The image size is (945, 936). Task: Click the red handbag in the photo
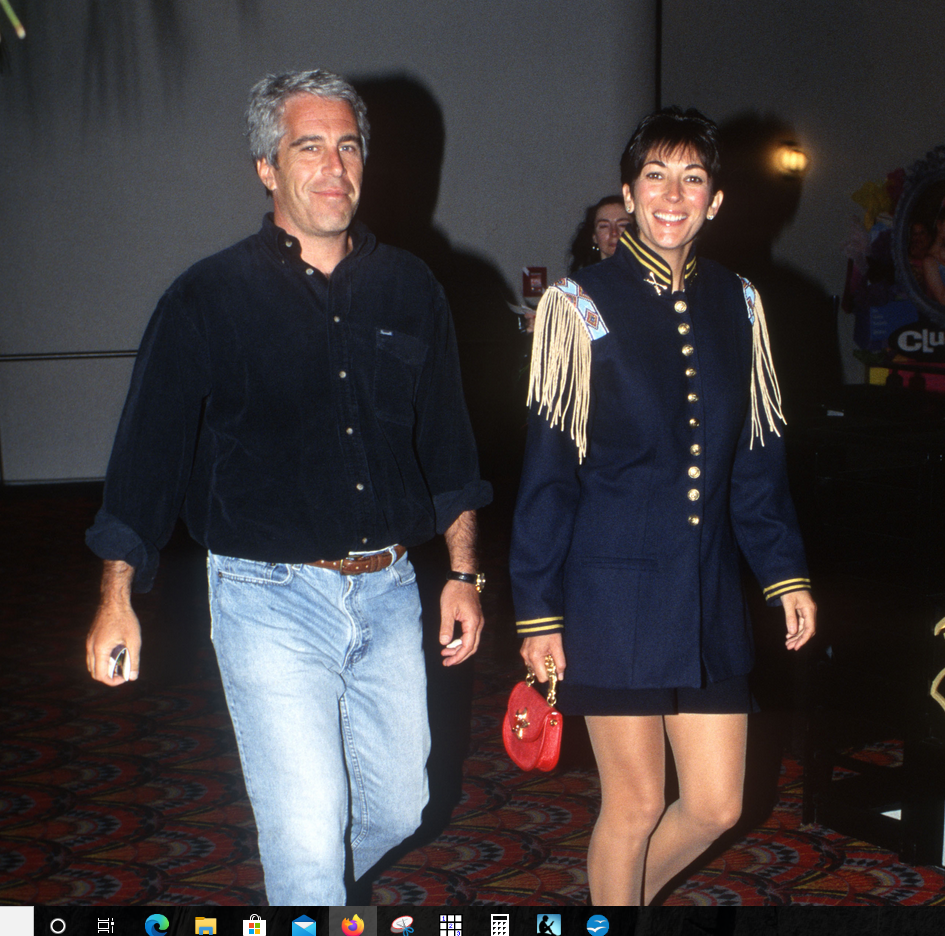532,726
